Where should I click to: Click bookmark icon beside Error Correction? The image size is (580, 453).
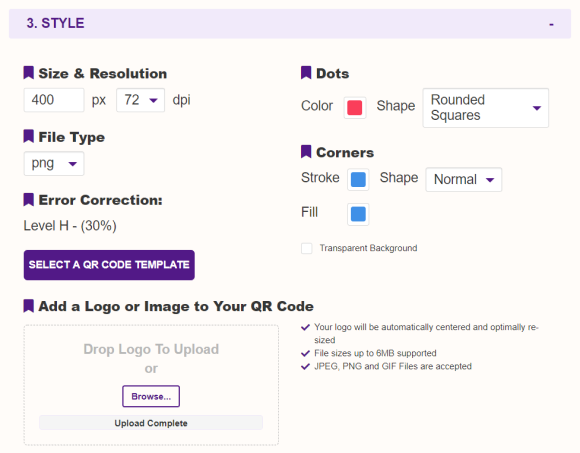coord(28,200)
